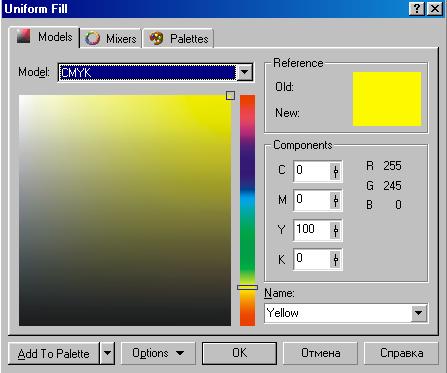447x373 pixels.
Task: Switch to the Models tab
Action: [44, 37]
